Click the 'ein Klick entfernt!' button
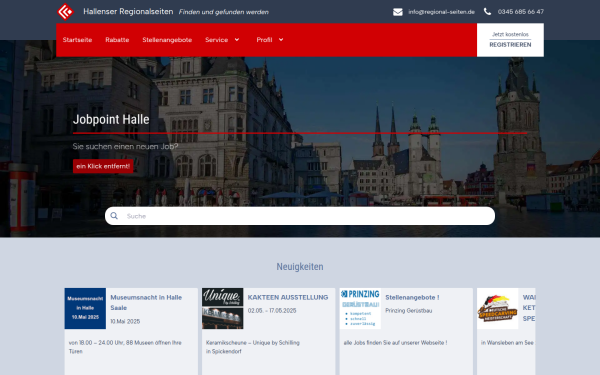 (x=103, y=166)
